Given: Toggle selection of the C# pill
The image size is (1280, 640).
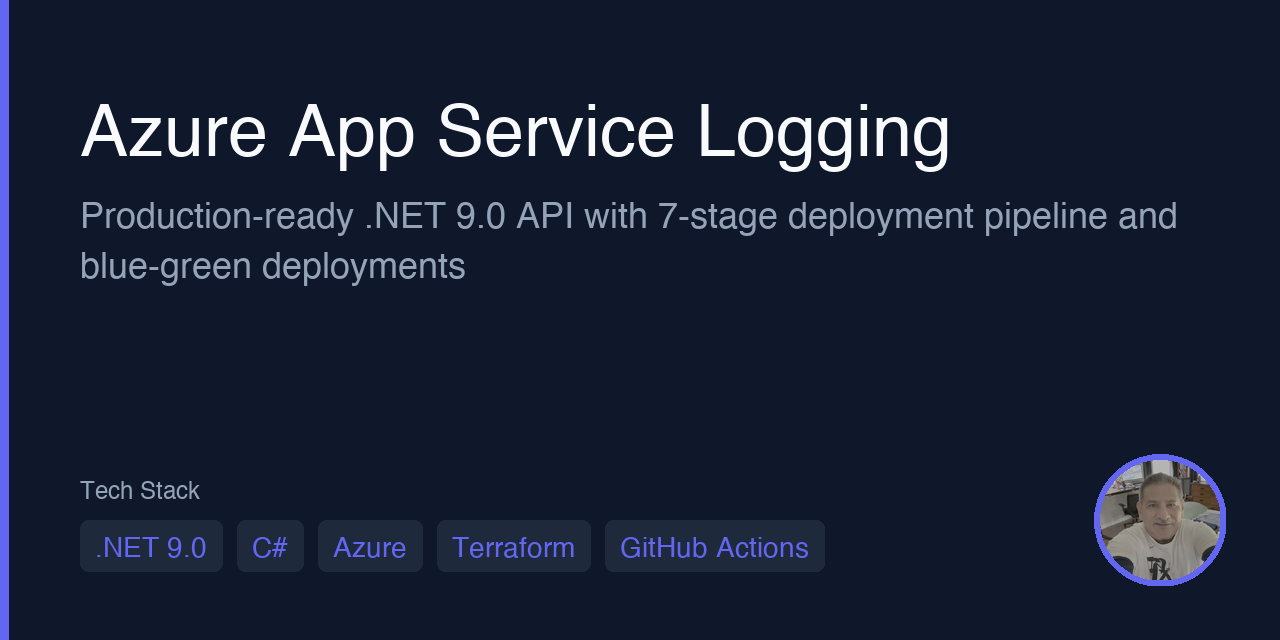Looking at the screenshot, I should click(x=270, y=546).
